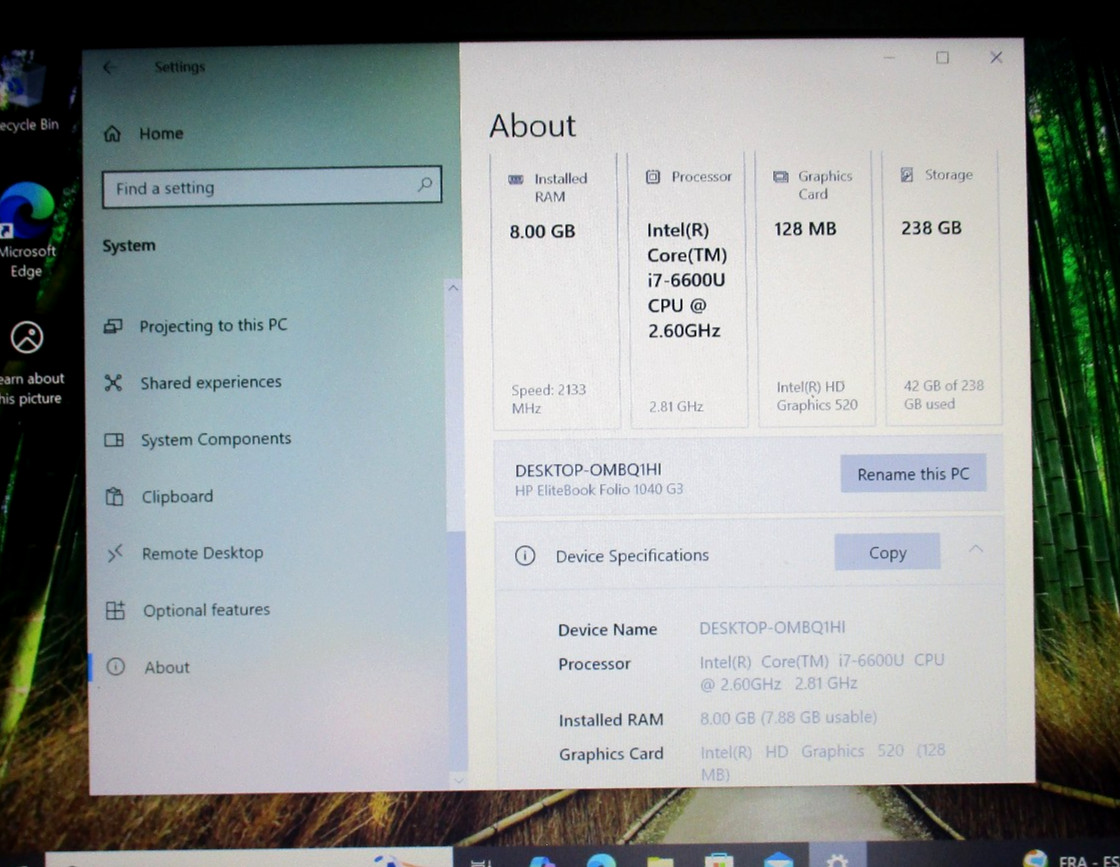The height and width of the screenshot is (867, 1120).
Task: Click the 8.00 GB (7.88 GB usable) value
Action: 789,717
